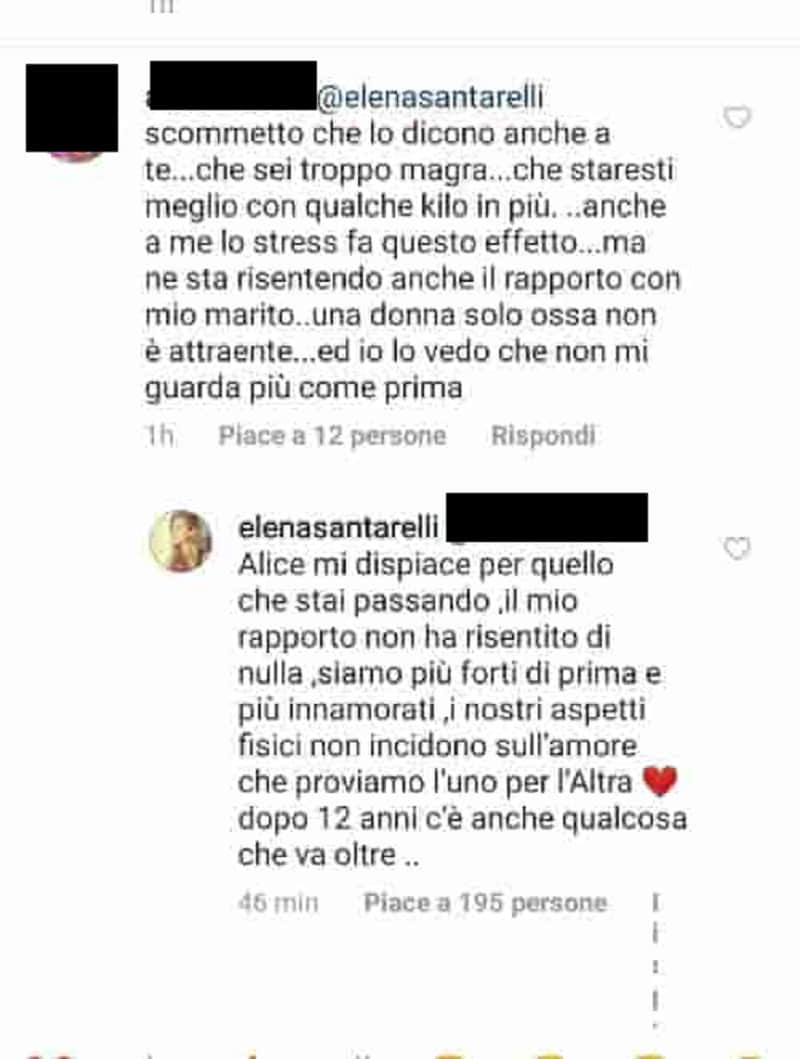The image size is (800, 1059).
Task: Select the comment text starting with scommetto
Action: pos(412,261)
